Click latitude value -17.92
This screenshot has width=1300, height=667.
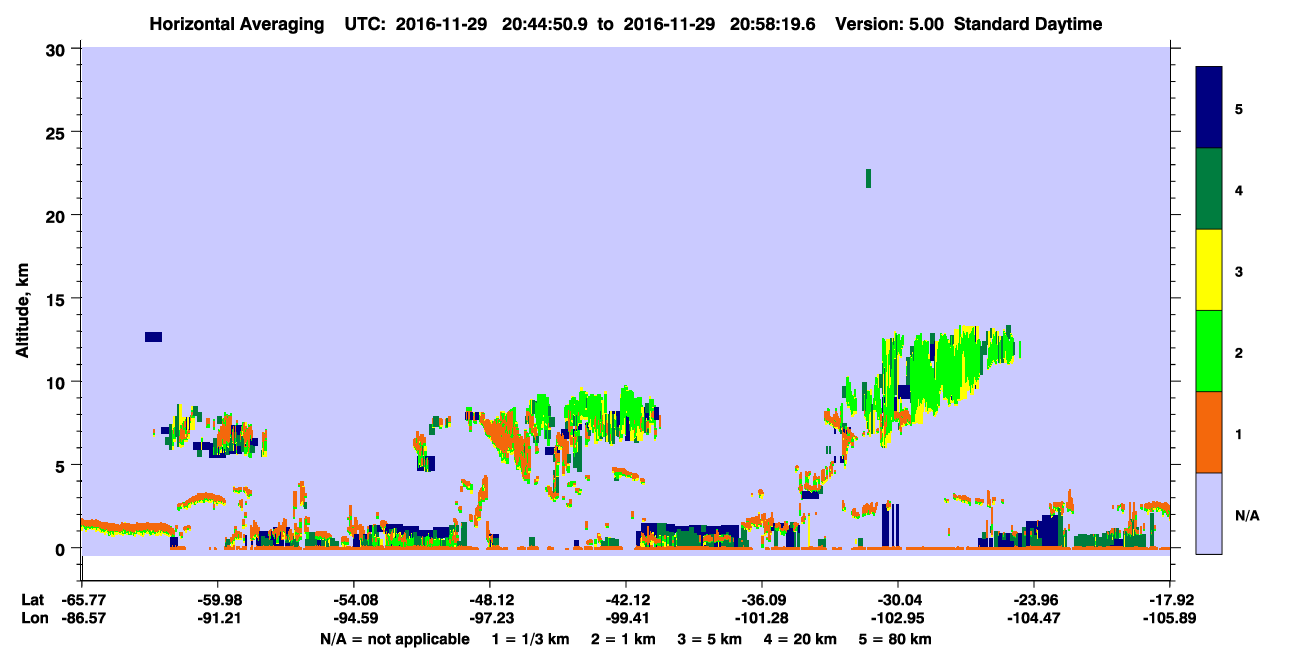tap(1170, 600)
